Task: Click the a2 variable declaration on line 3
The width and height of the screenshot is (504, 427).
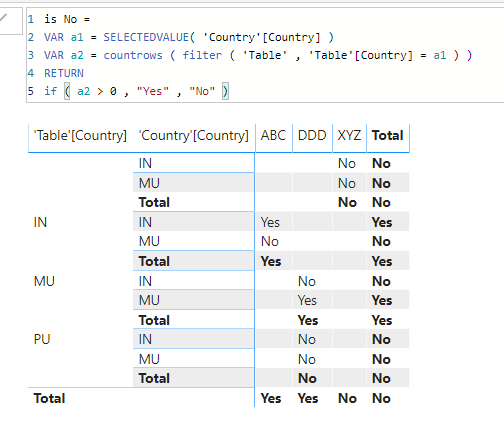Action: click(77, 55)
